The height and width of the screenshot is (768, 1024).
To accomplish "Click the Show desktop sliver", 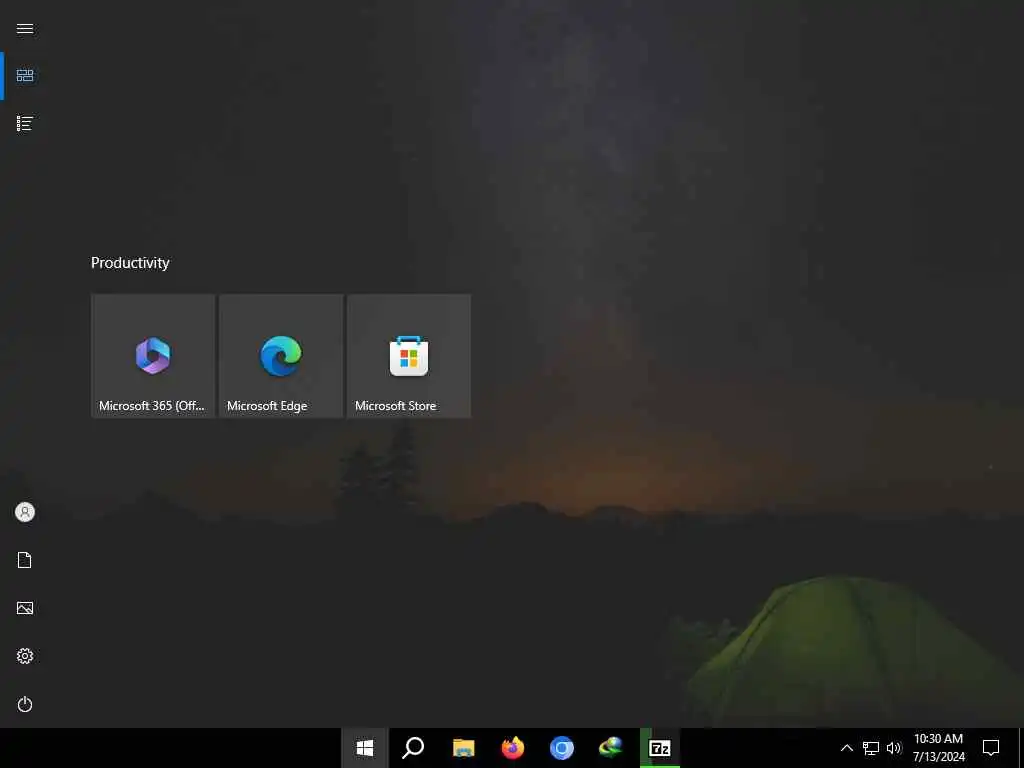I will coord(1021,748).
